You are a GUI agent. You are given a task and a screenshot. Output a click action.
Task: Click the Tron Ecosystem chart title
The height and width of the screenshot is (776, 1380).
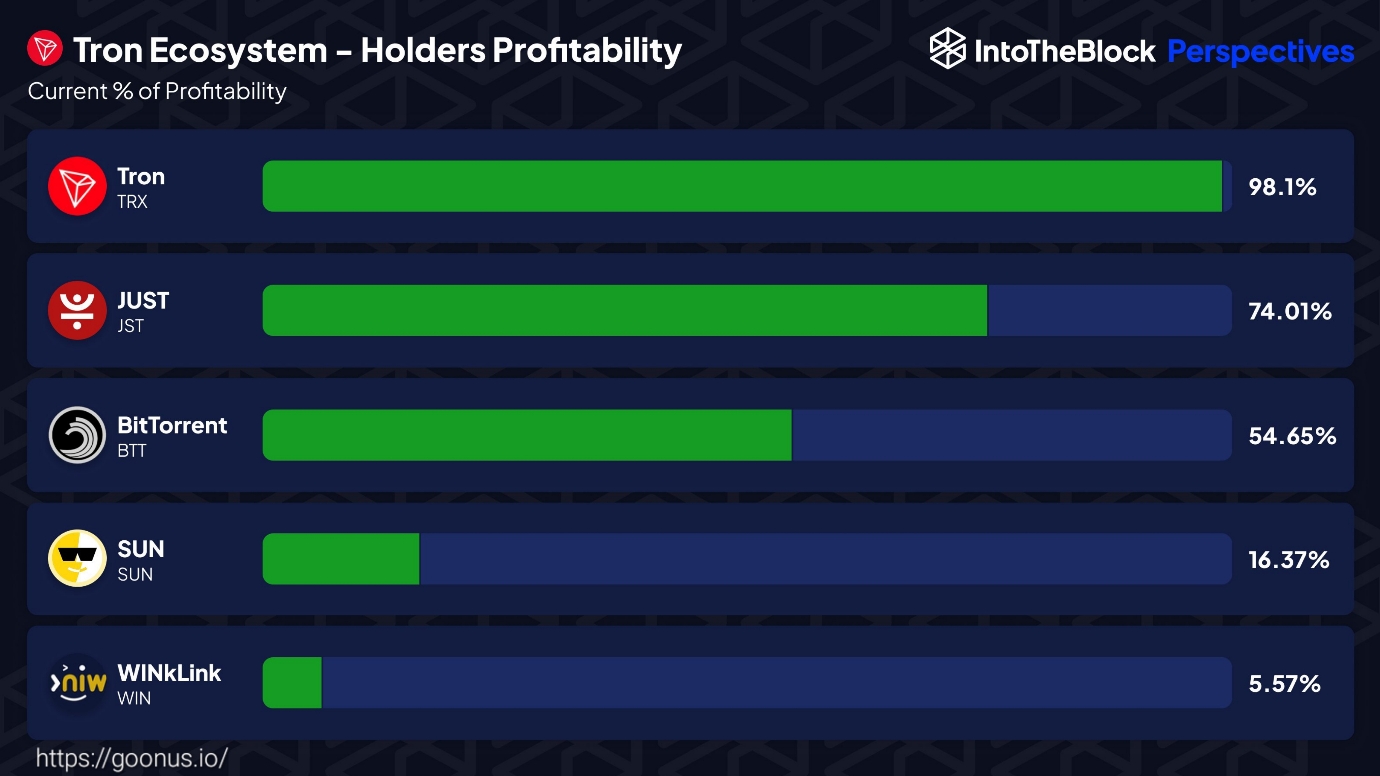click(377, 50)
